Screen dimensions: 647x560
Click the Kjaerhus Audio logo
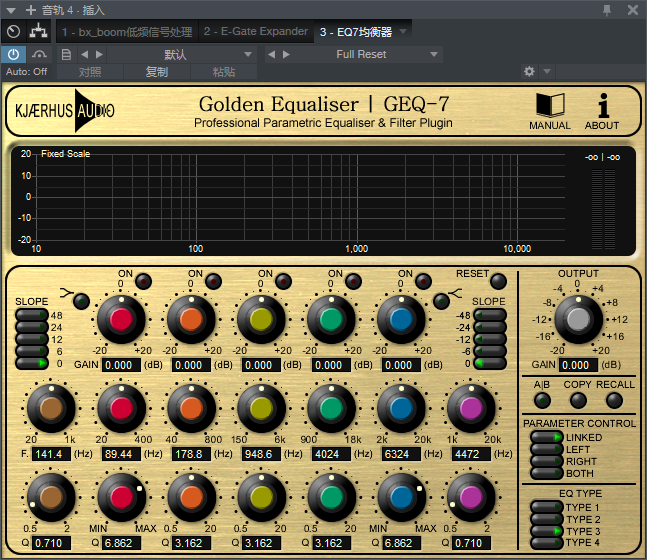[65, 111]
